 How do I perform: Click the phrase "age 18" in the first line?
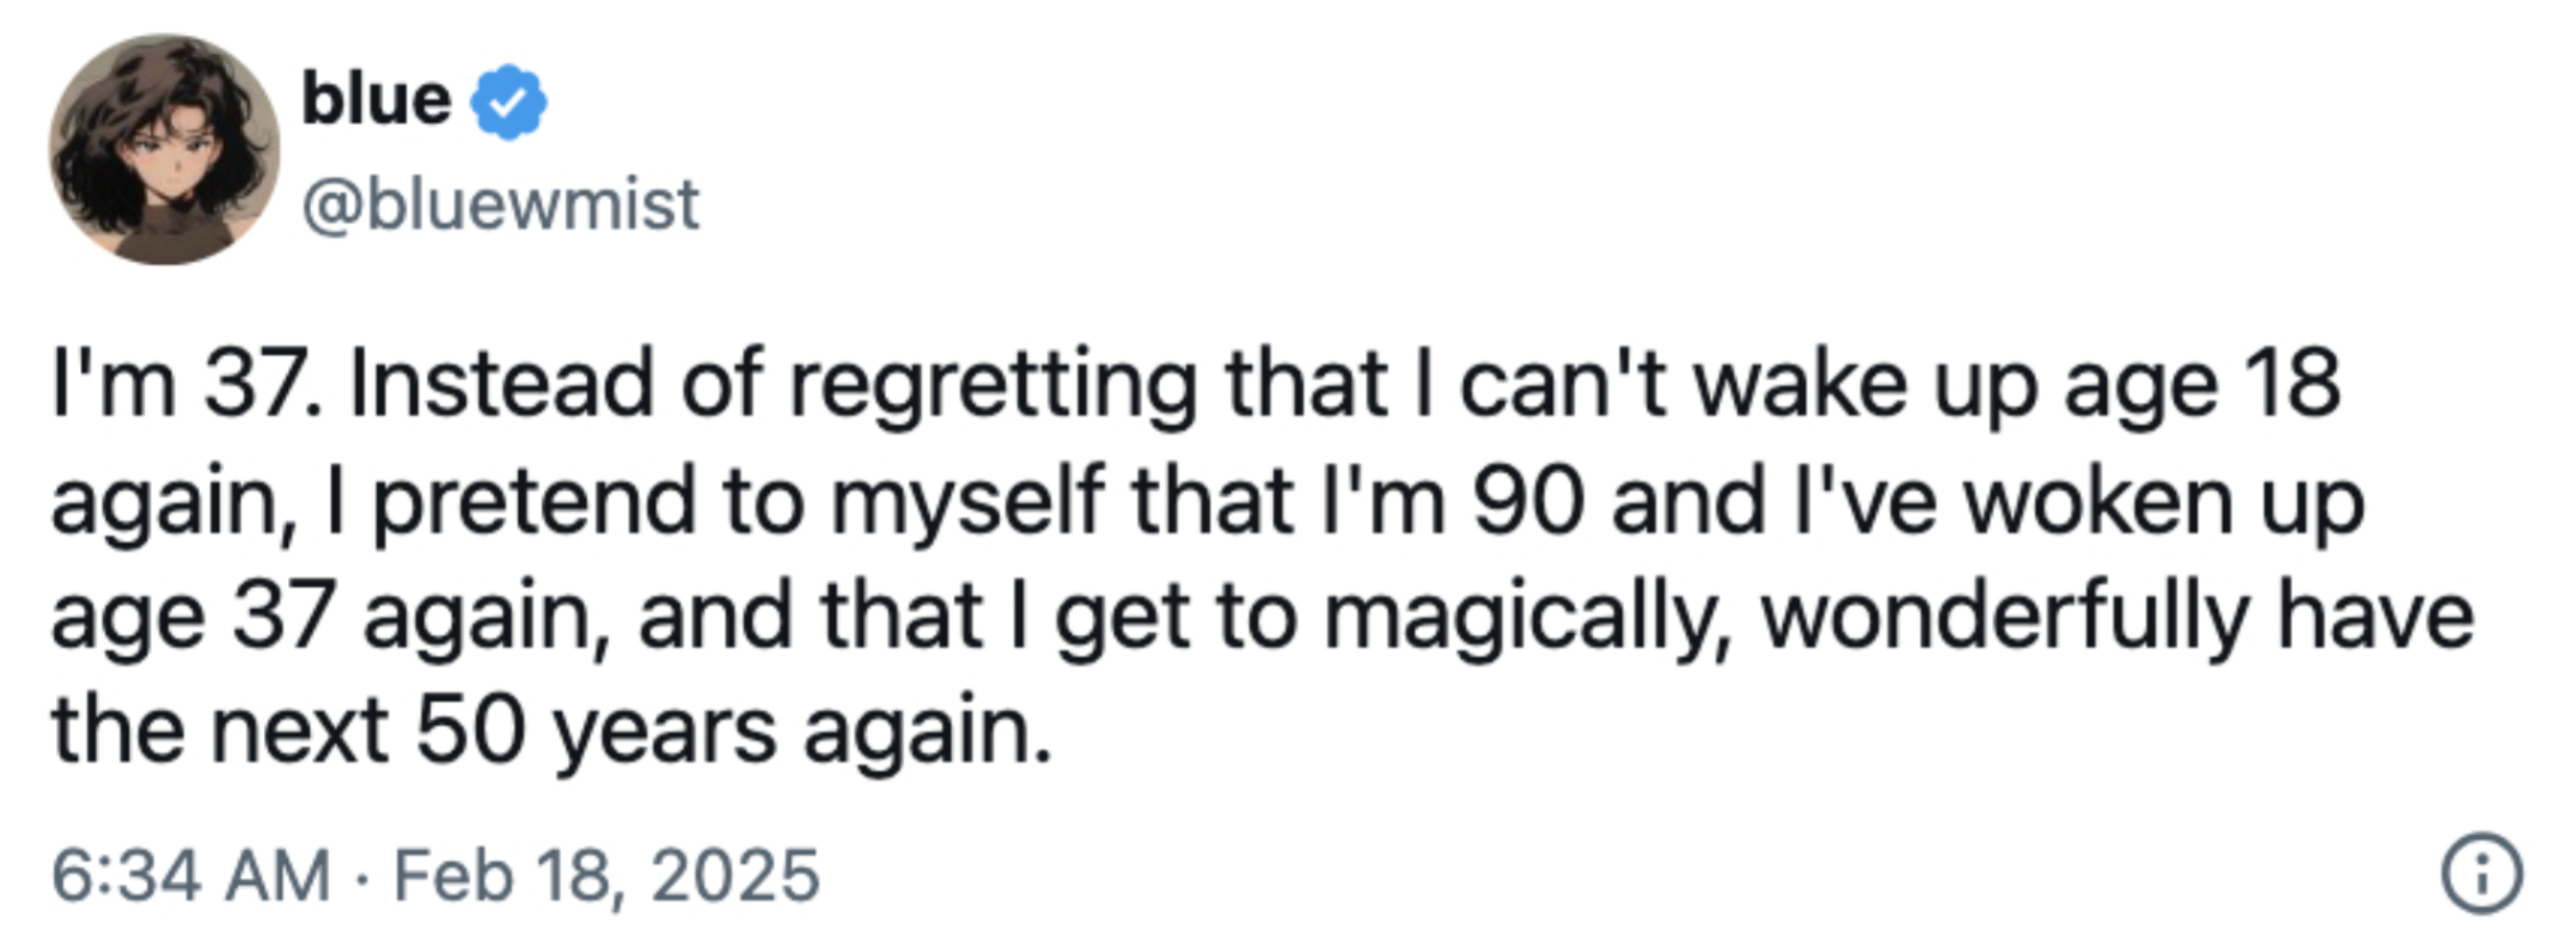[x=2203, y=390]
